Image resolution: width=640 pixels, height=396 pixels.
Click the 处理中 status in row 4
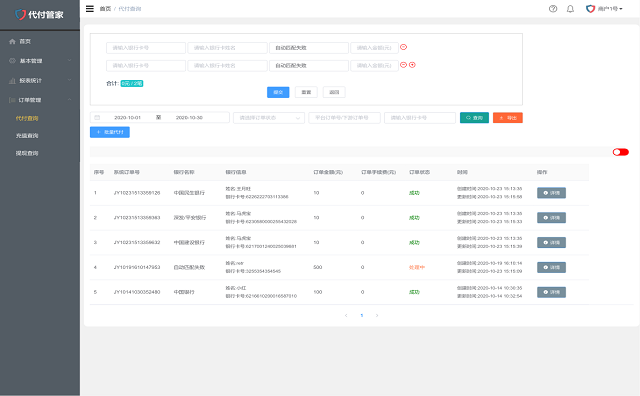point(417,267)
